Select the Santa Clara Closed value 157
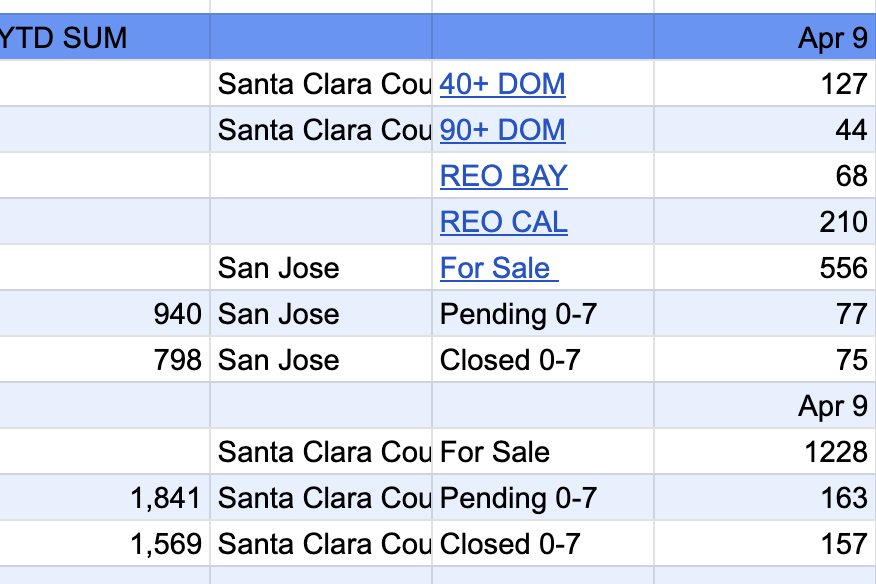The image size is (876, 584). (765, 543)
